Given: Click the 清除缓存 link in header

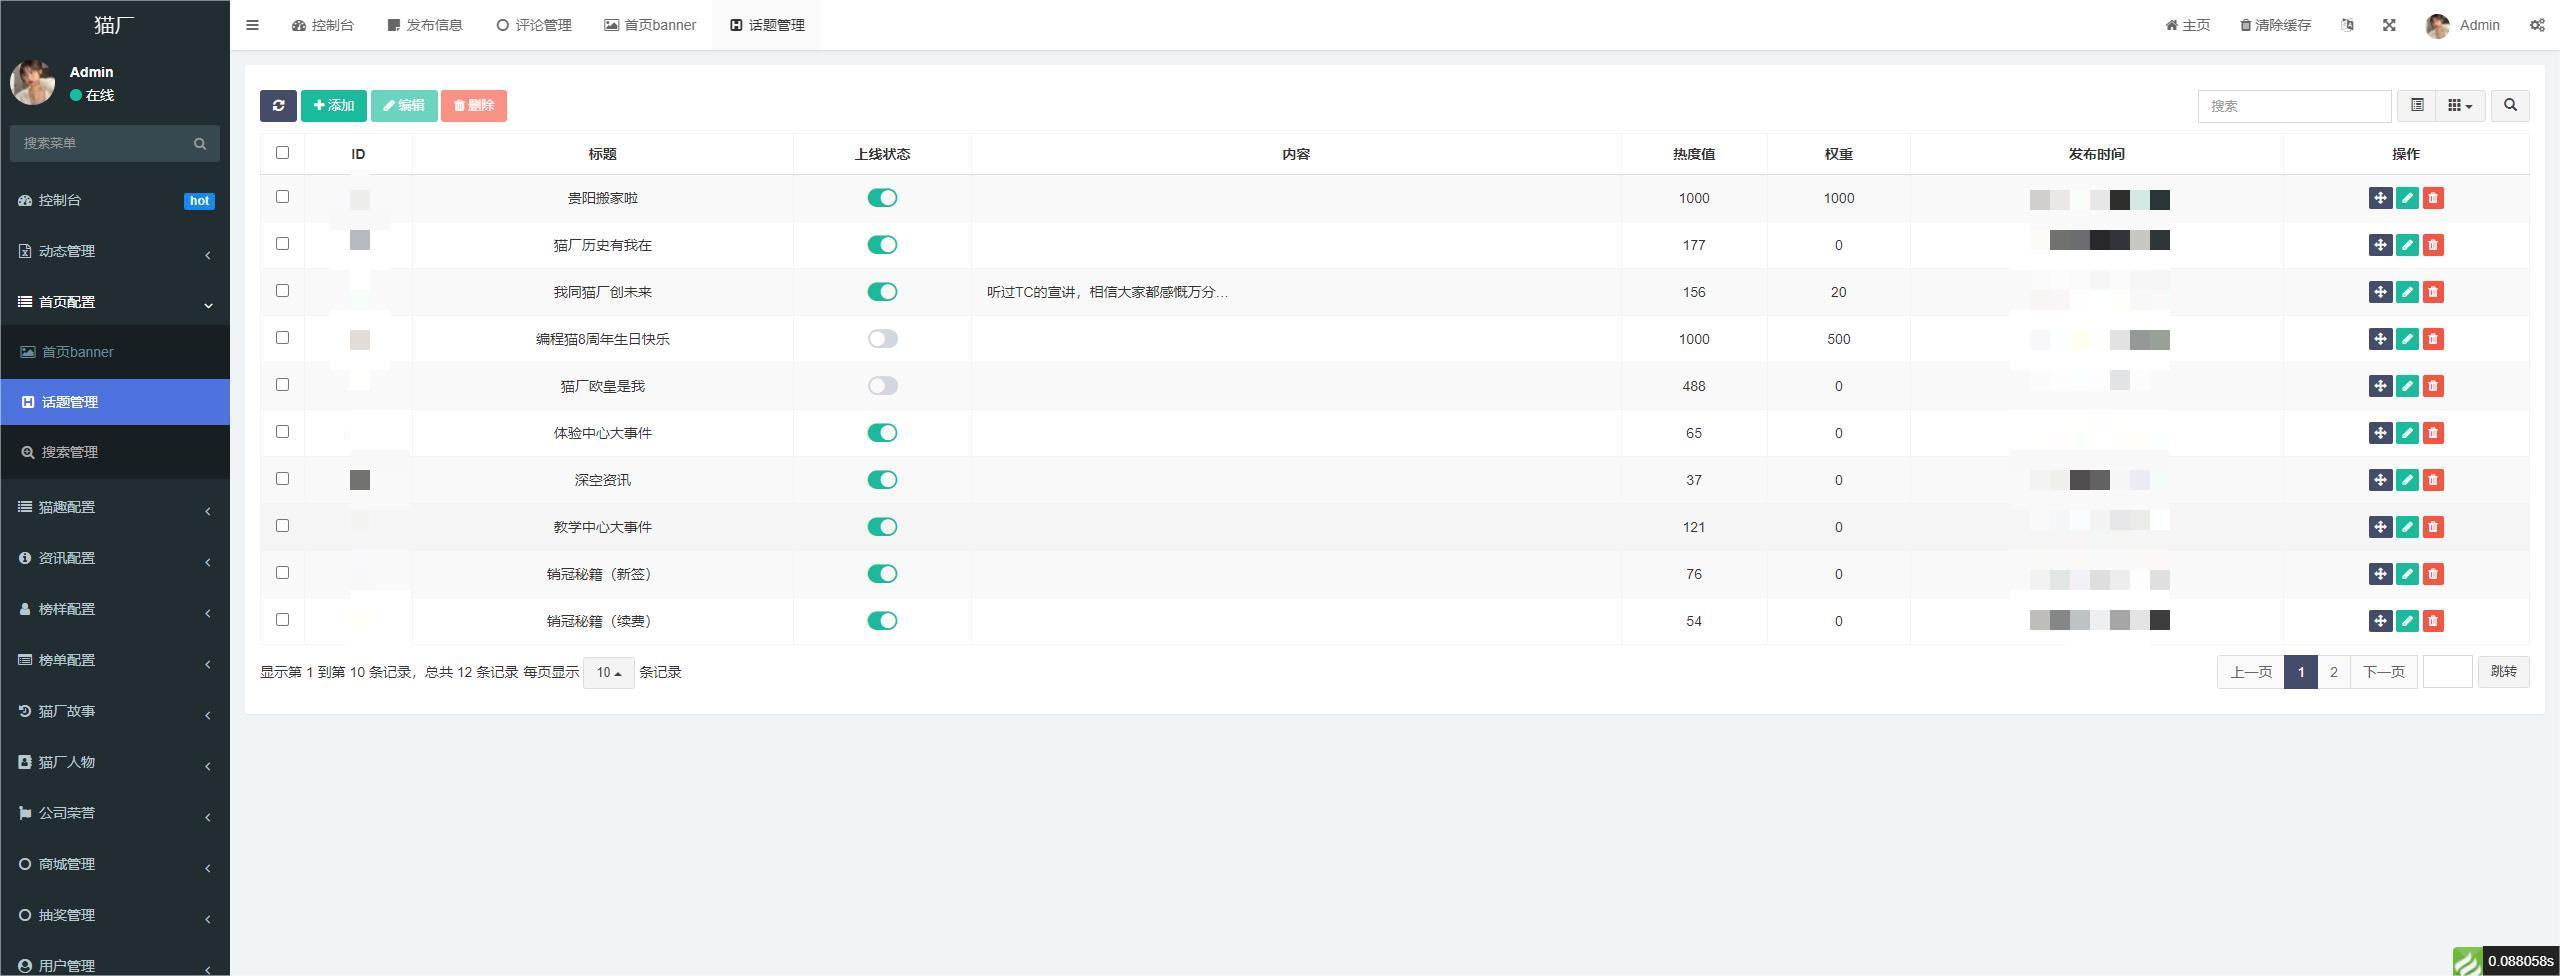Looking at the screenshot, I should click(x=2275, y=25).
